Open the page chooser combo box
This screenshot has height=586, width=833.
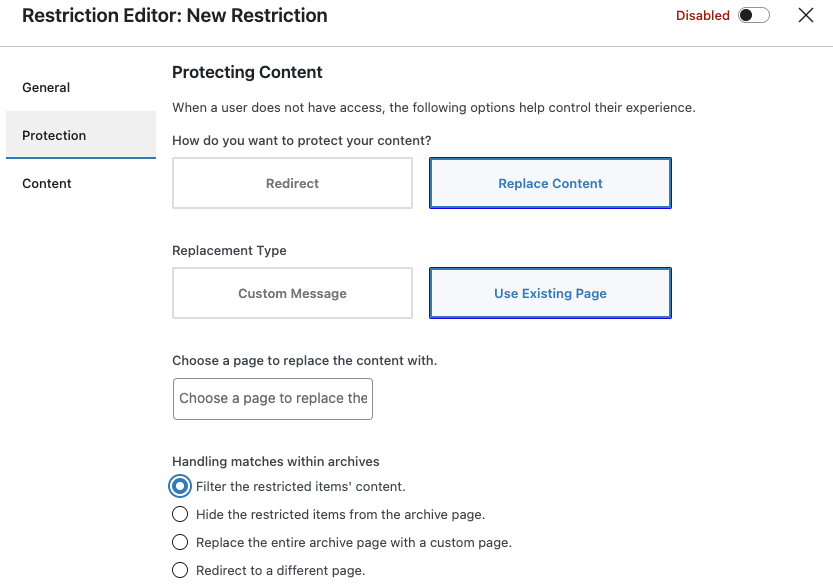pyautogui.click(x=273, y=398)
